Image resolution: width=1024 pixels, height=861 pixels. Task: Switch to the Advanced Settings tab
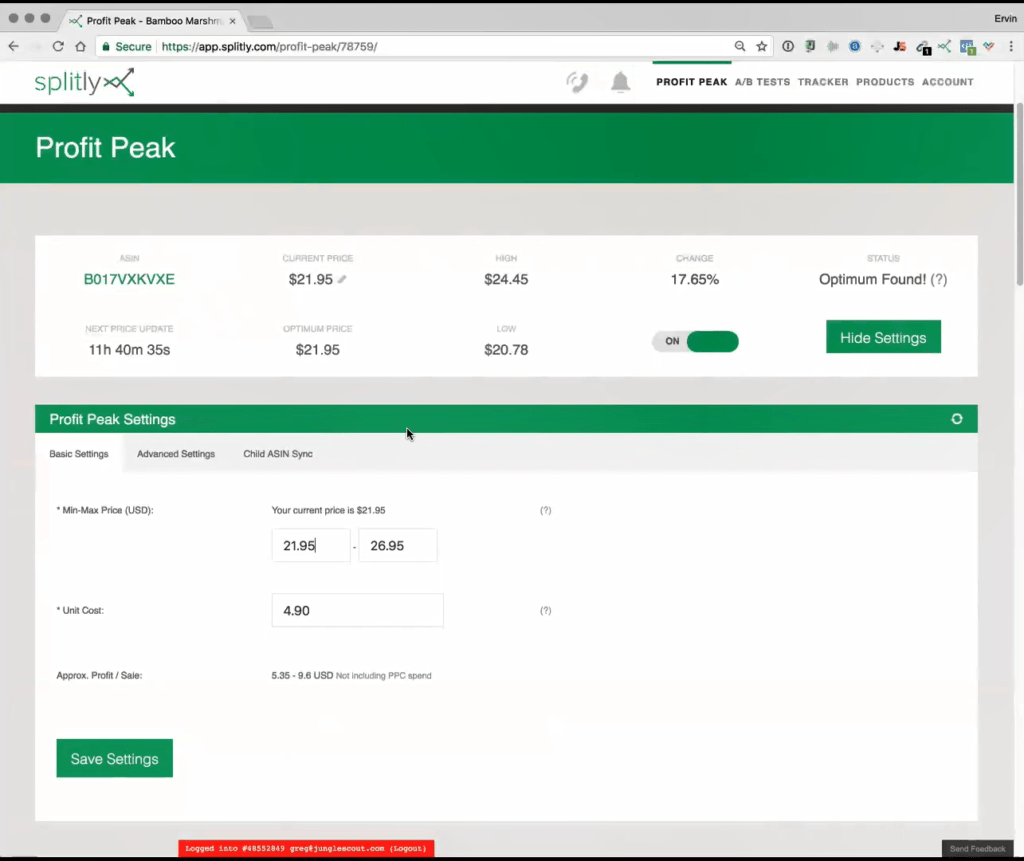pyautogui.click(x=176, y=454)
